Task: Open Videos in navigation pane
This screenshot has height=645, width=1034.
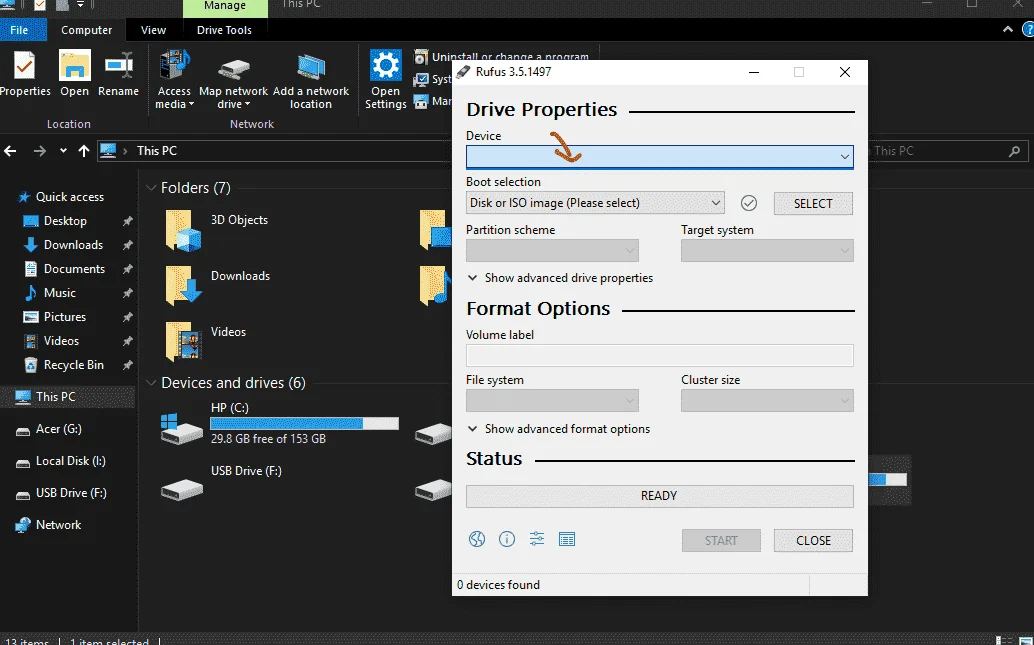Action: click(x=51, y=341)
